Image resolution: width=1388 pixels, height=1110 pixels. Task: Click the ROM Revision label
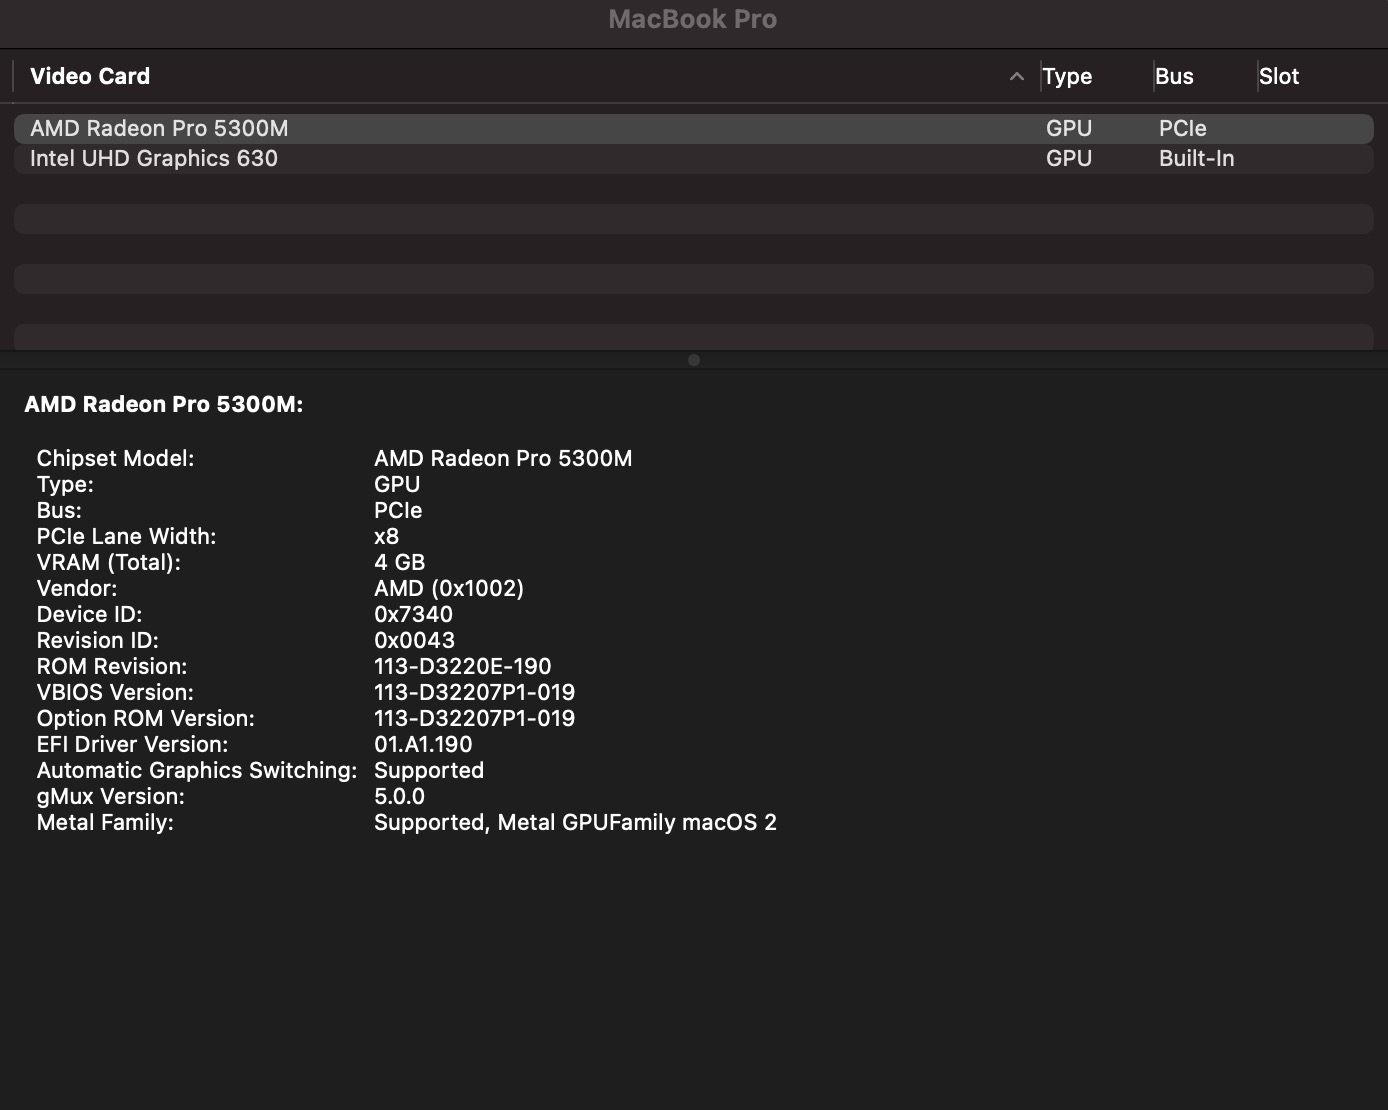[112, 666]
